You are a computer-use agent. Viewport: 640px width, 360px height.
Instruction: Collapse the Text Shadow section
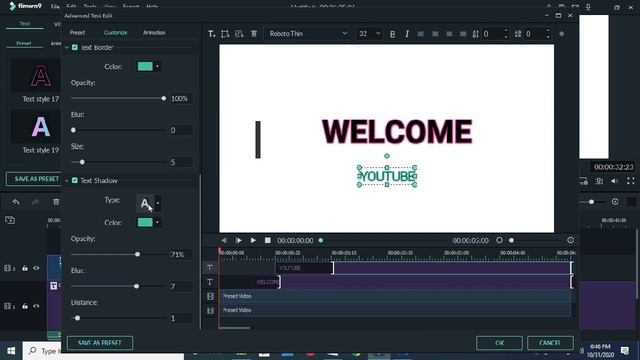(x=67, y=180)
